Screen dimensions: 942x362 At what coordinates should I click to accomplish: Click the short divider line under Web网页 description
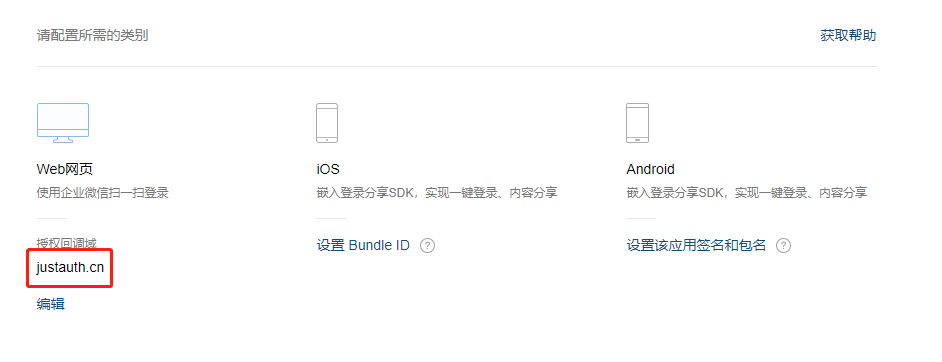coord(52,219)
